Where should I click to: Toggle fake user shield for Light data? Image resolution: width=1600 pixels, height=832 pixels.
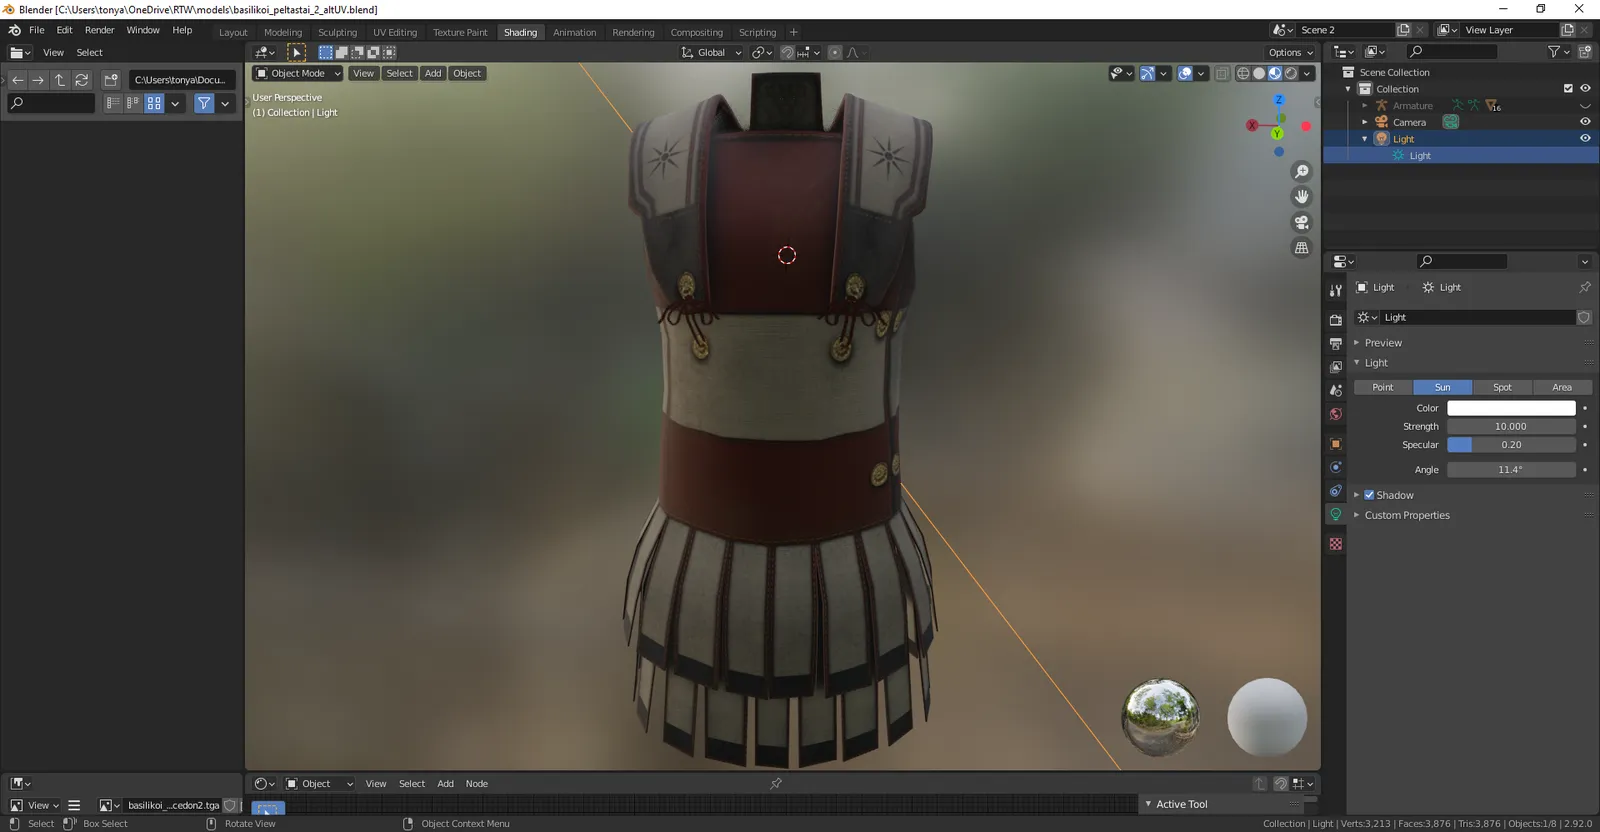click(1584, 317)
